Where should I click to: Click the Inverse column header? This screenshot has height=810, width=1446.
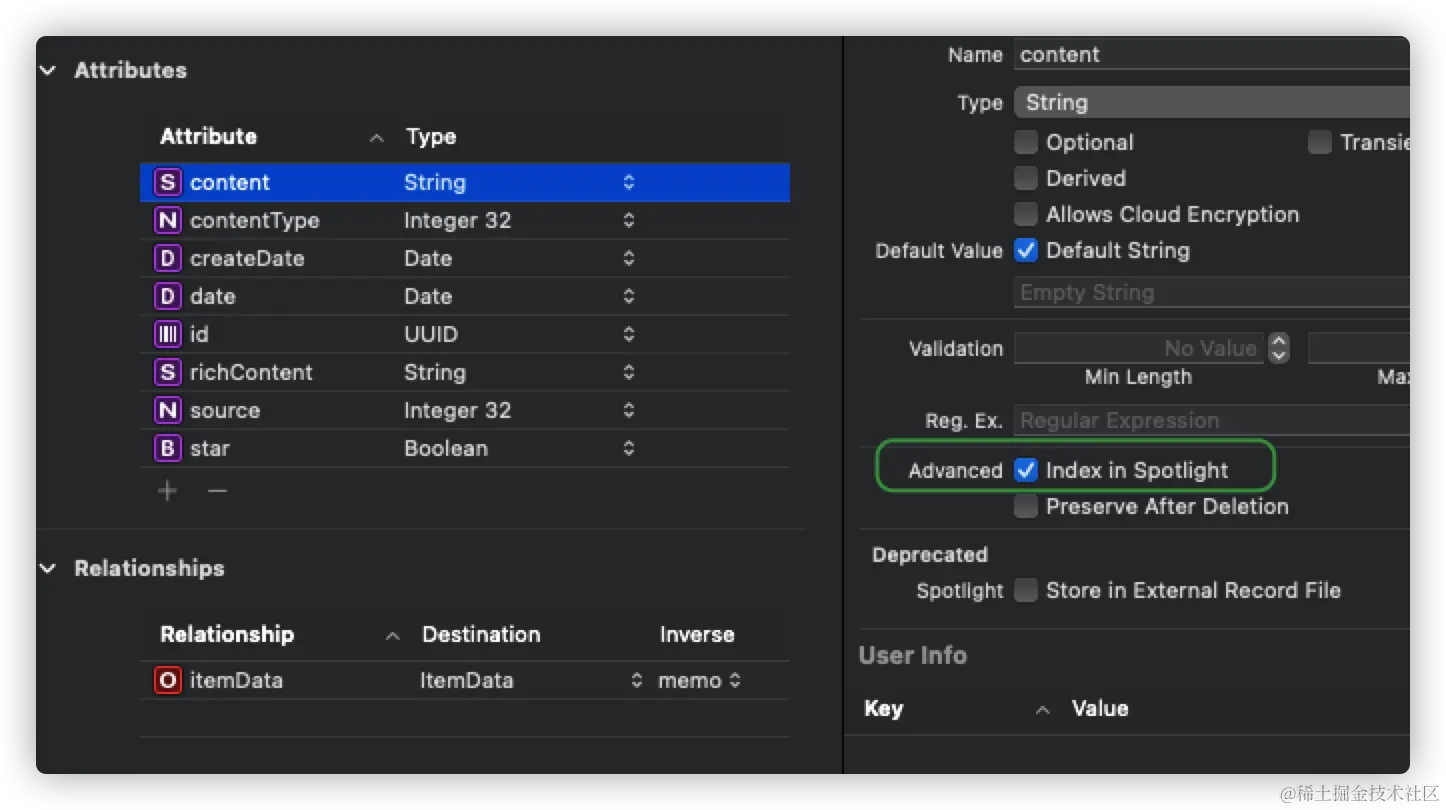coord(697,634)
